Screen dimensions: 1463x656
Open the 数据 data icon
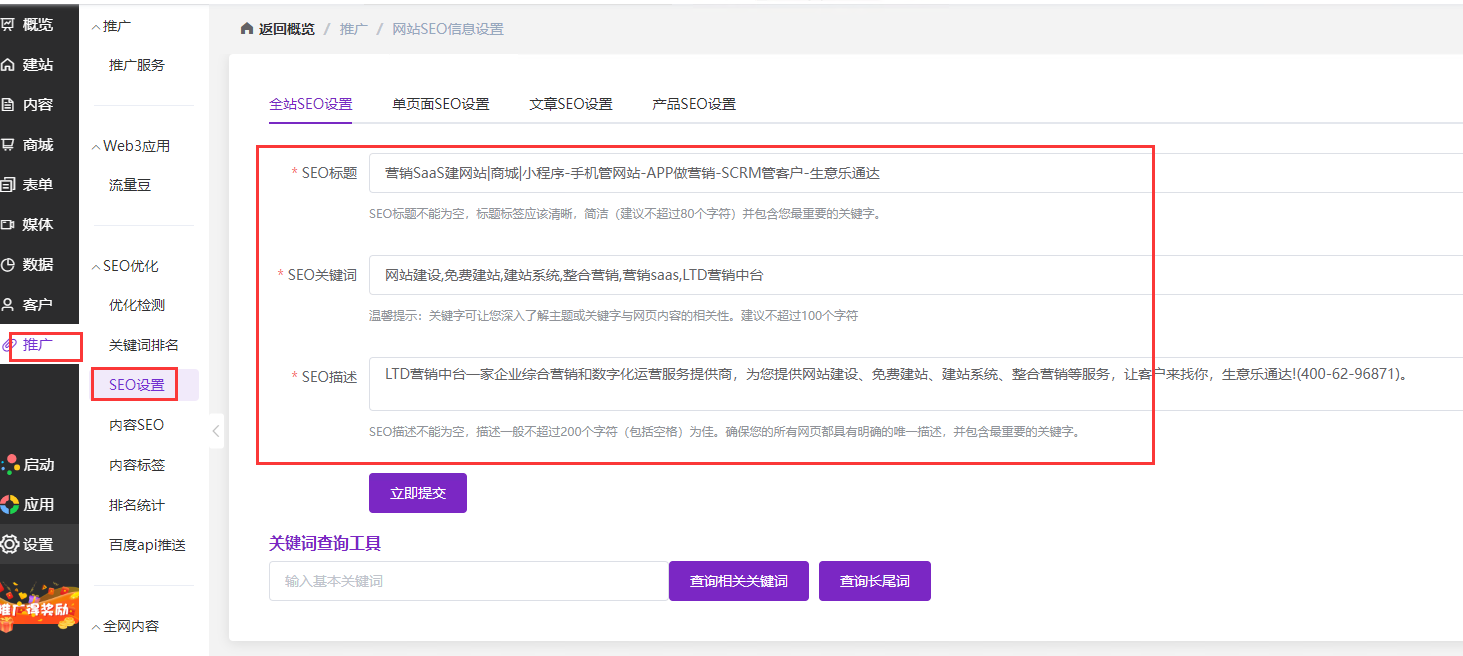(x=9, y=265)
